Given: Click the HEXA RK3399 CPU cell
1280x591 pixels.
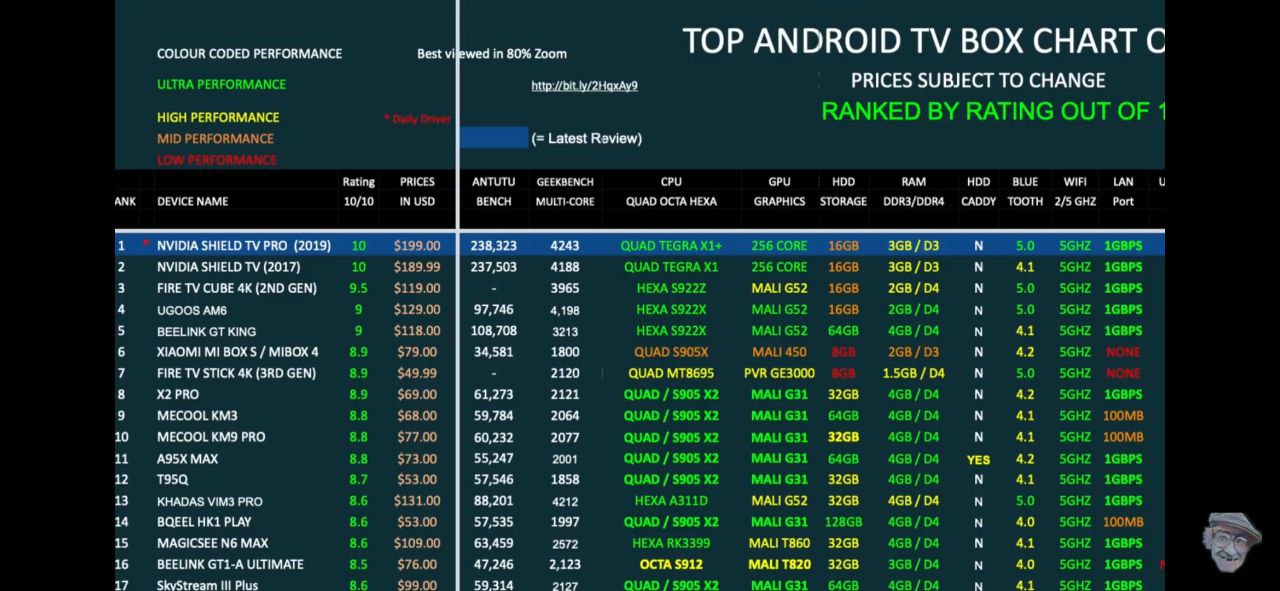Looking at the screenshot, I should coord(671,543).
